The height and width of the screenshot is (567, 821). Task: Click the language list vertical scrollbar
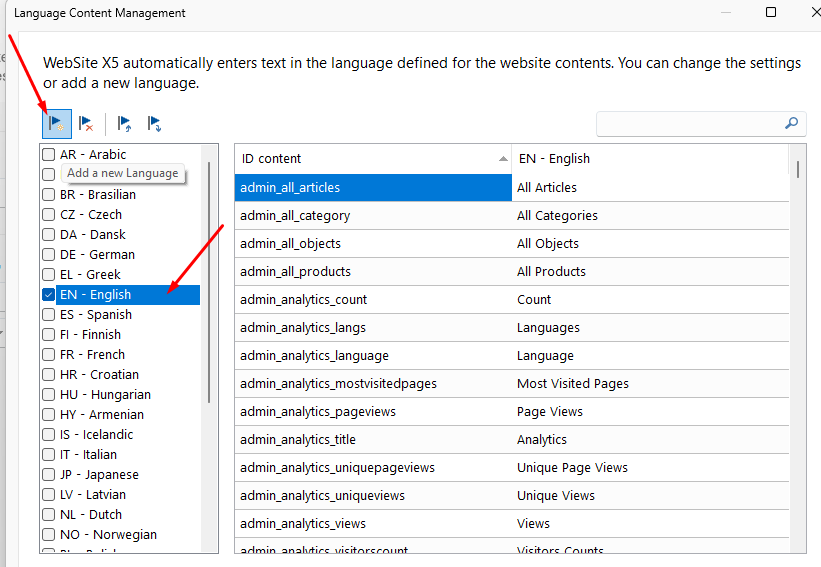pos(209,283)
